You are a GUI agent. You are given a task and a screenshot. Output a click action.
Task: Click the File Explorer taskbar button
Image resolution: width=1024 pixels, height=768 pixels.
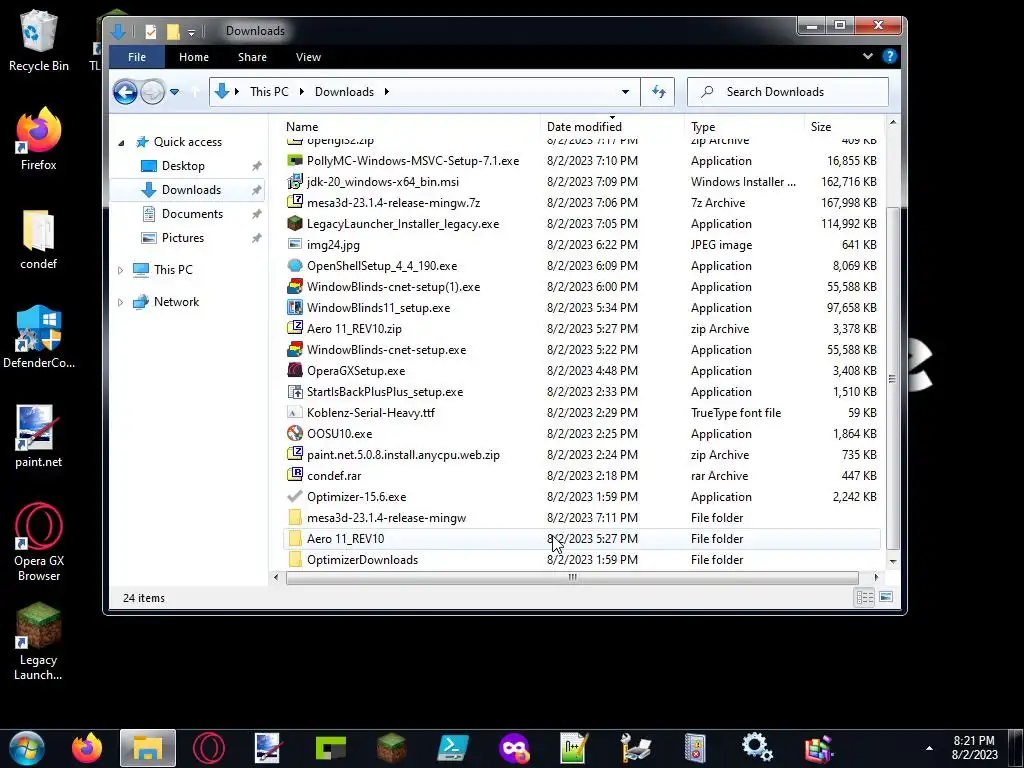pos(148,748)
